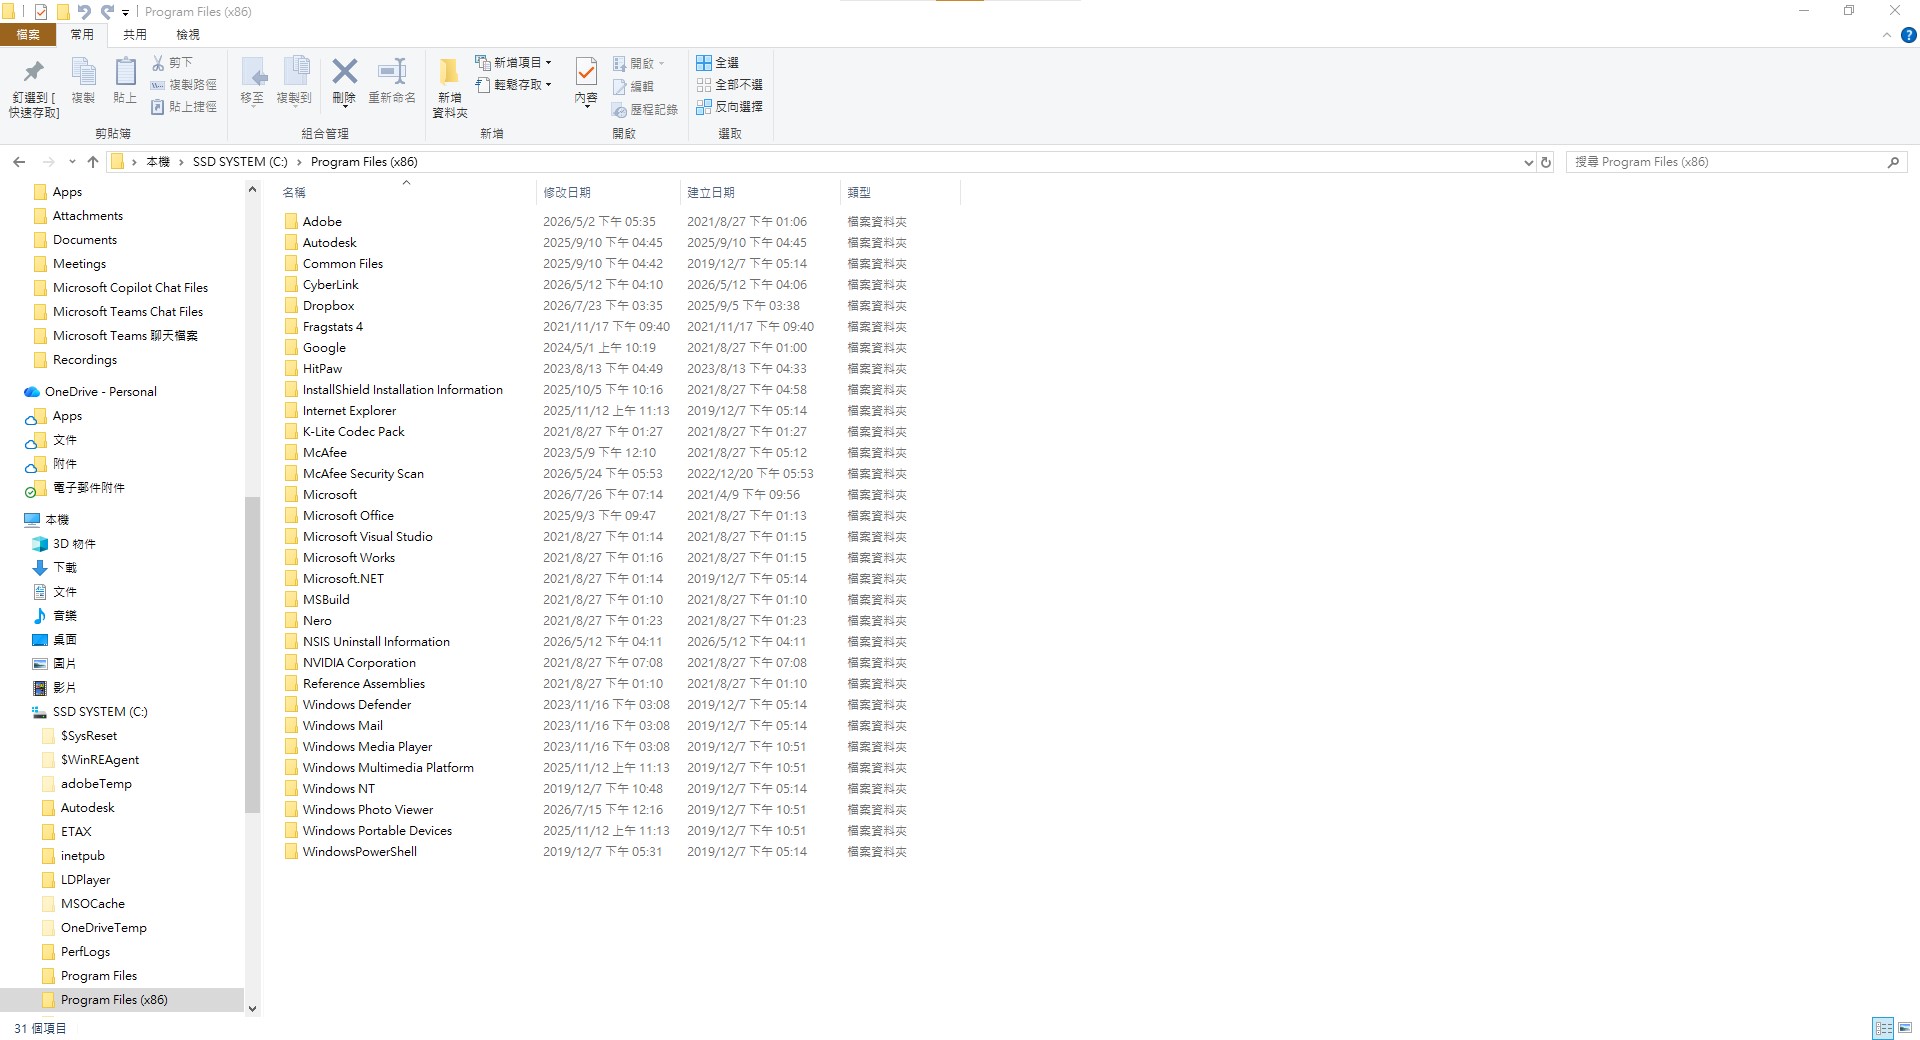This screenshot has height=1040, width=1920.
Task: Expand breadcrumb chevron after SSD SYSTEM (C:)
Action: 299,162
